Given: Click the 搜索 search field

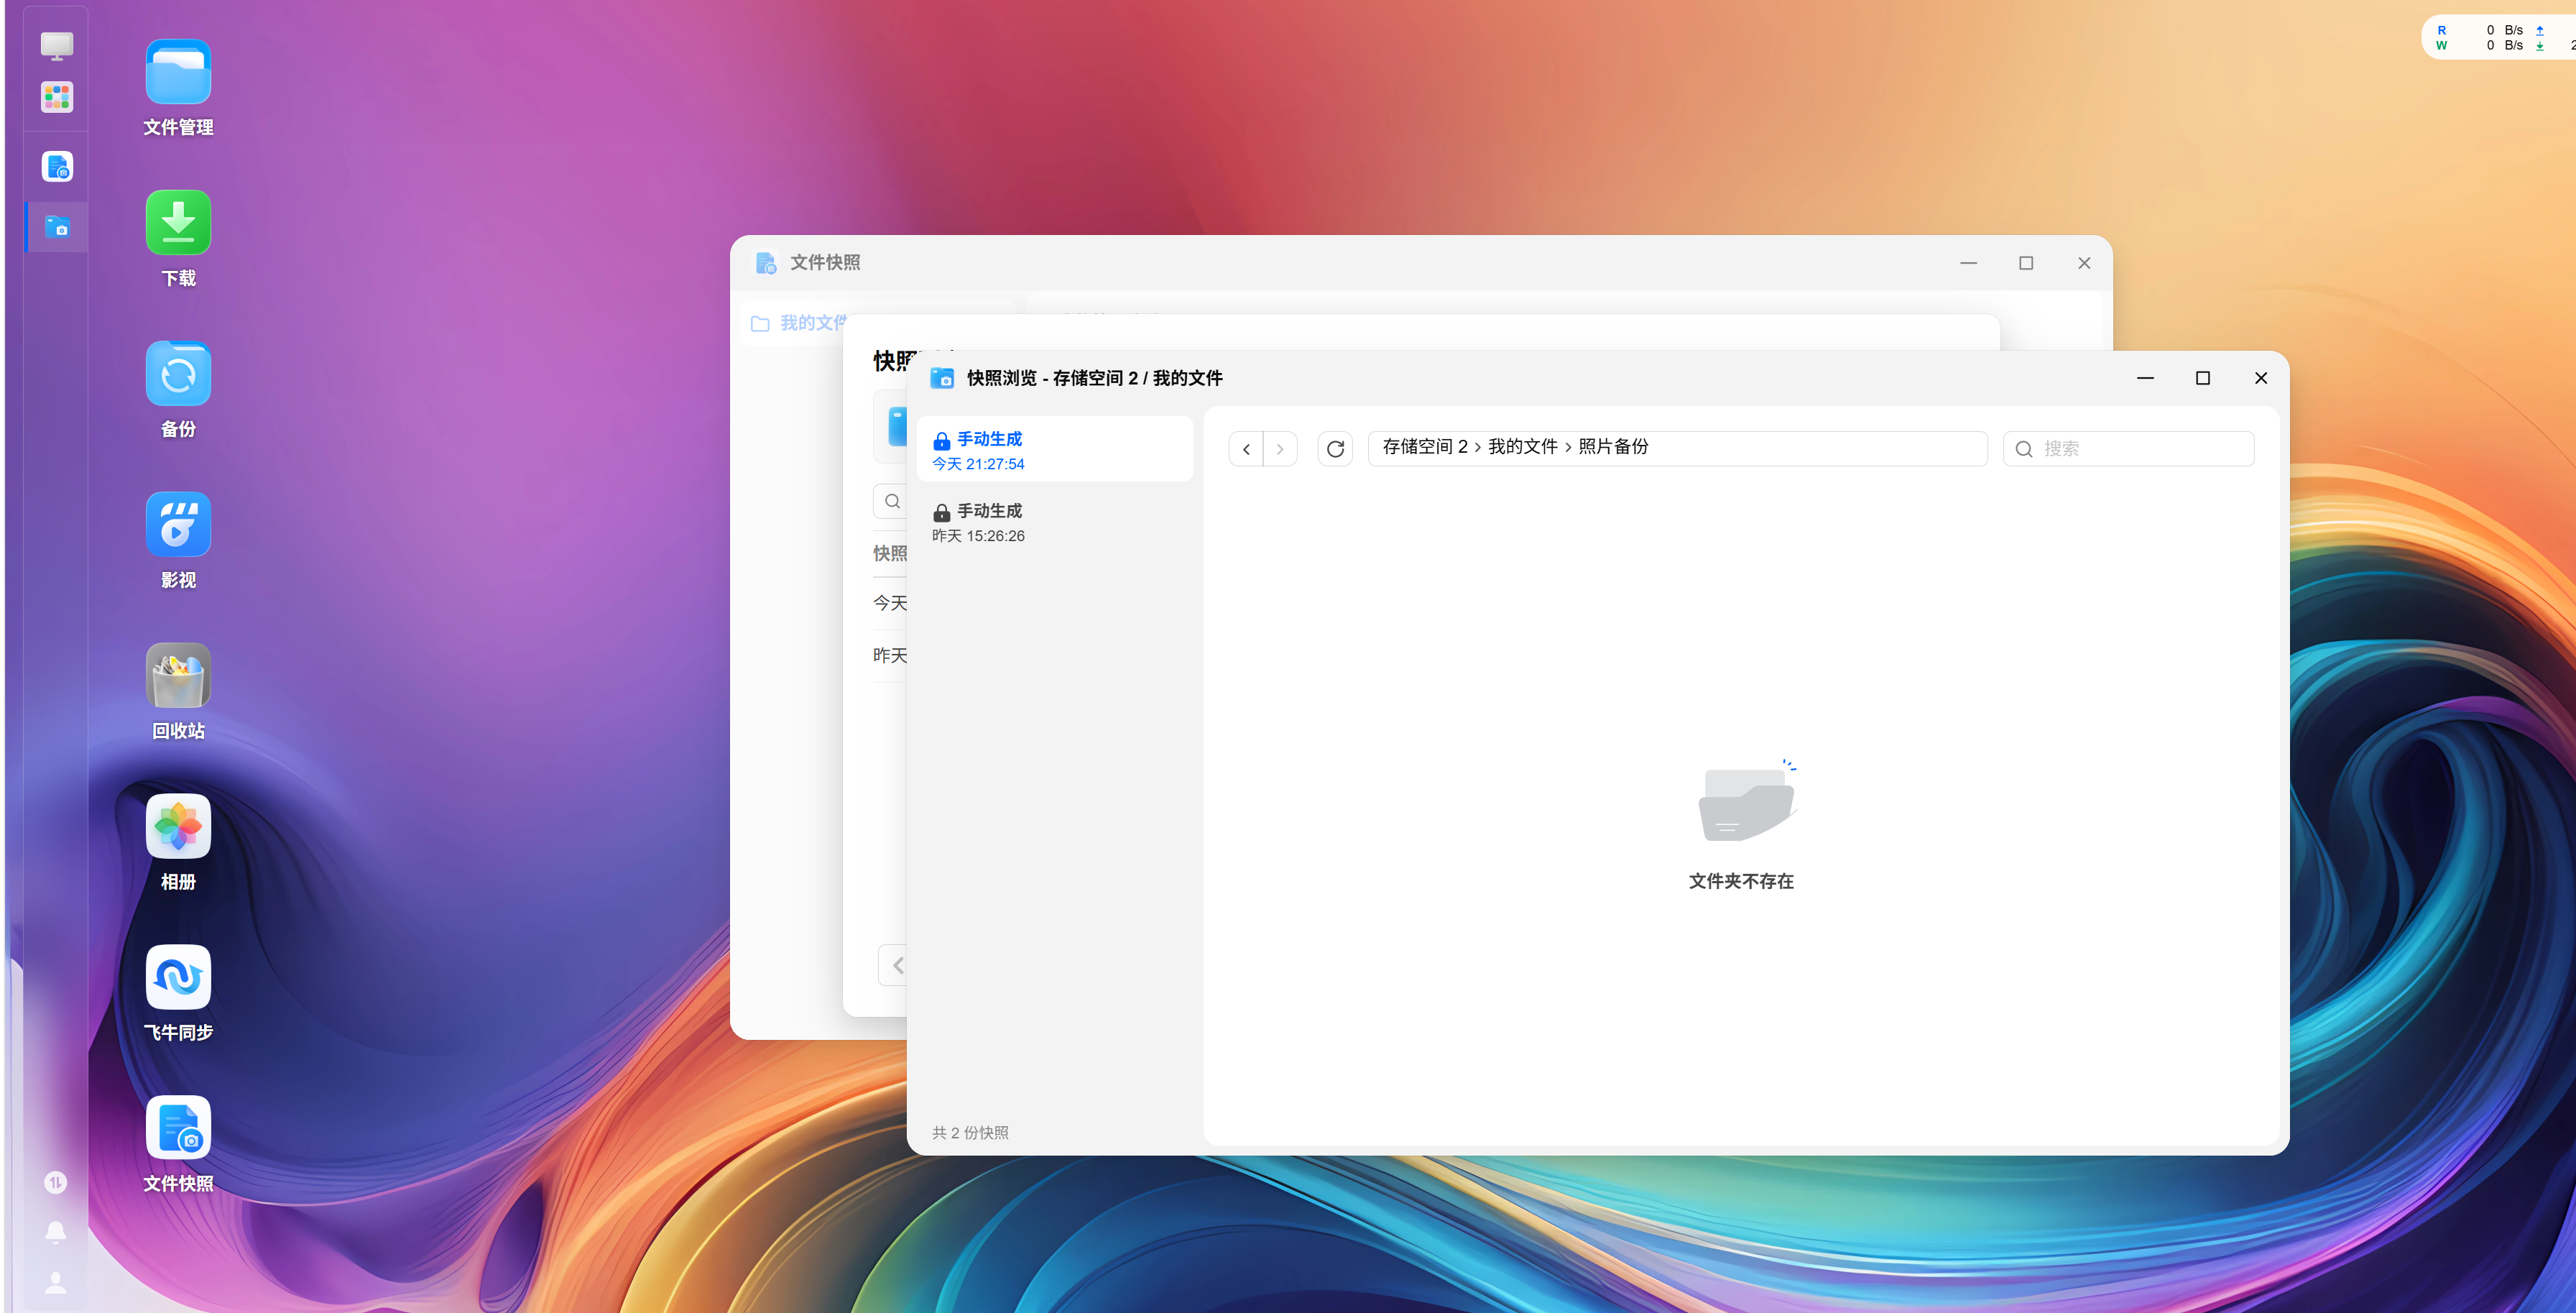Looking at the screenshot, I should pyautogui.click(x=2129, y=449).
